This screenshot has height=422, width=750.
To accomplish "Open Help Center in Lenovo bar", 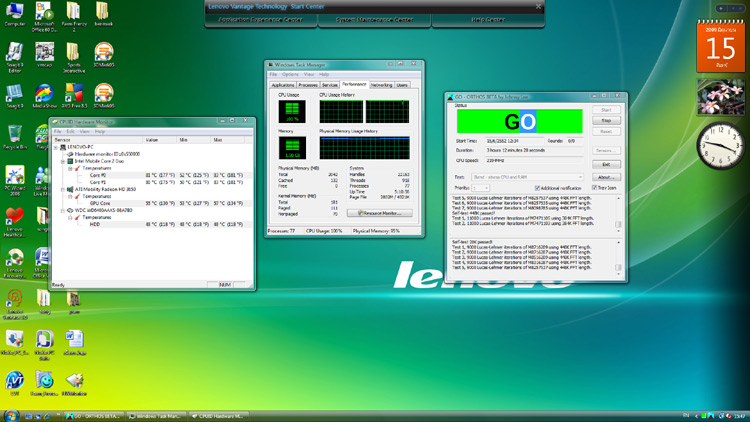I will (488, 20).
